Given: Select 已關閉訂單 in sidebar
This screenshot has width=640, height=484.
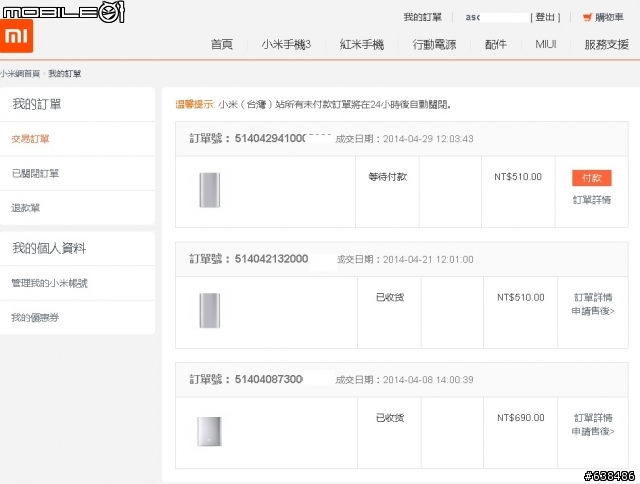Looking at the screenshot, I should pyautogui.click(x=35, y=173).
